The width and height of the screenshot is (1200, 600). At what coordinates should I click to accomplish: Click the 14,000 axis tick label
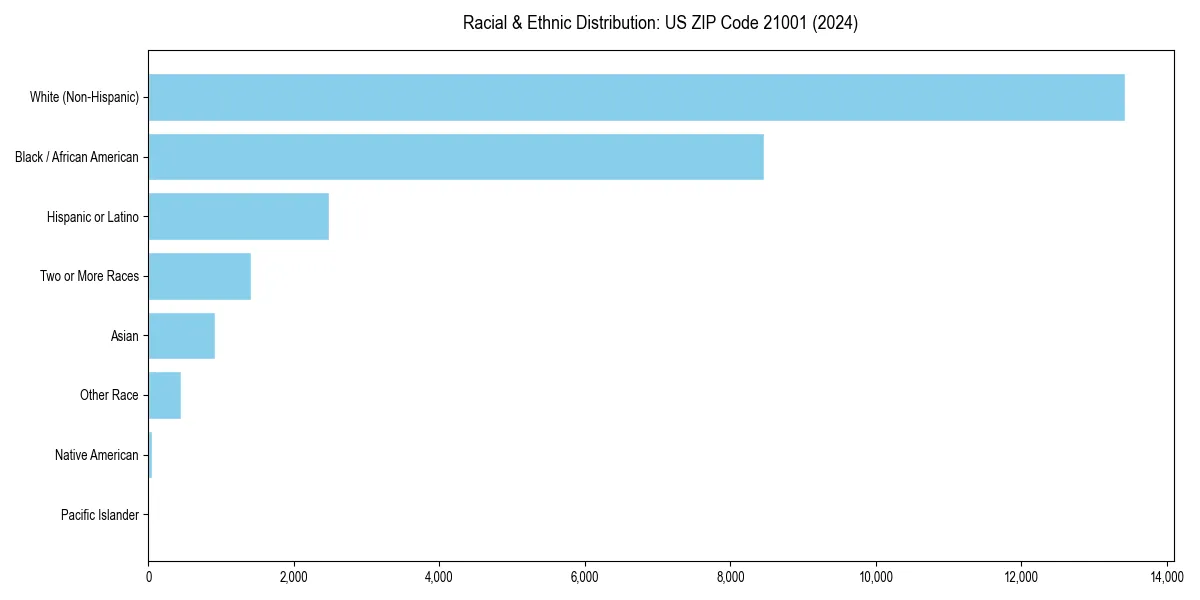(1167, 576)
